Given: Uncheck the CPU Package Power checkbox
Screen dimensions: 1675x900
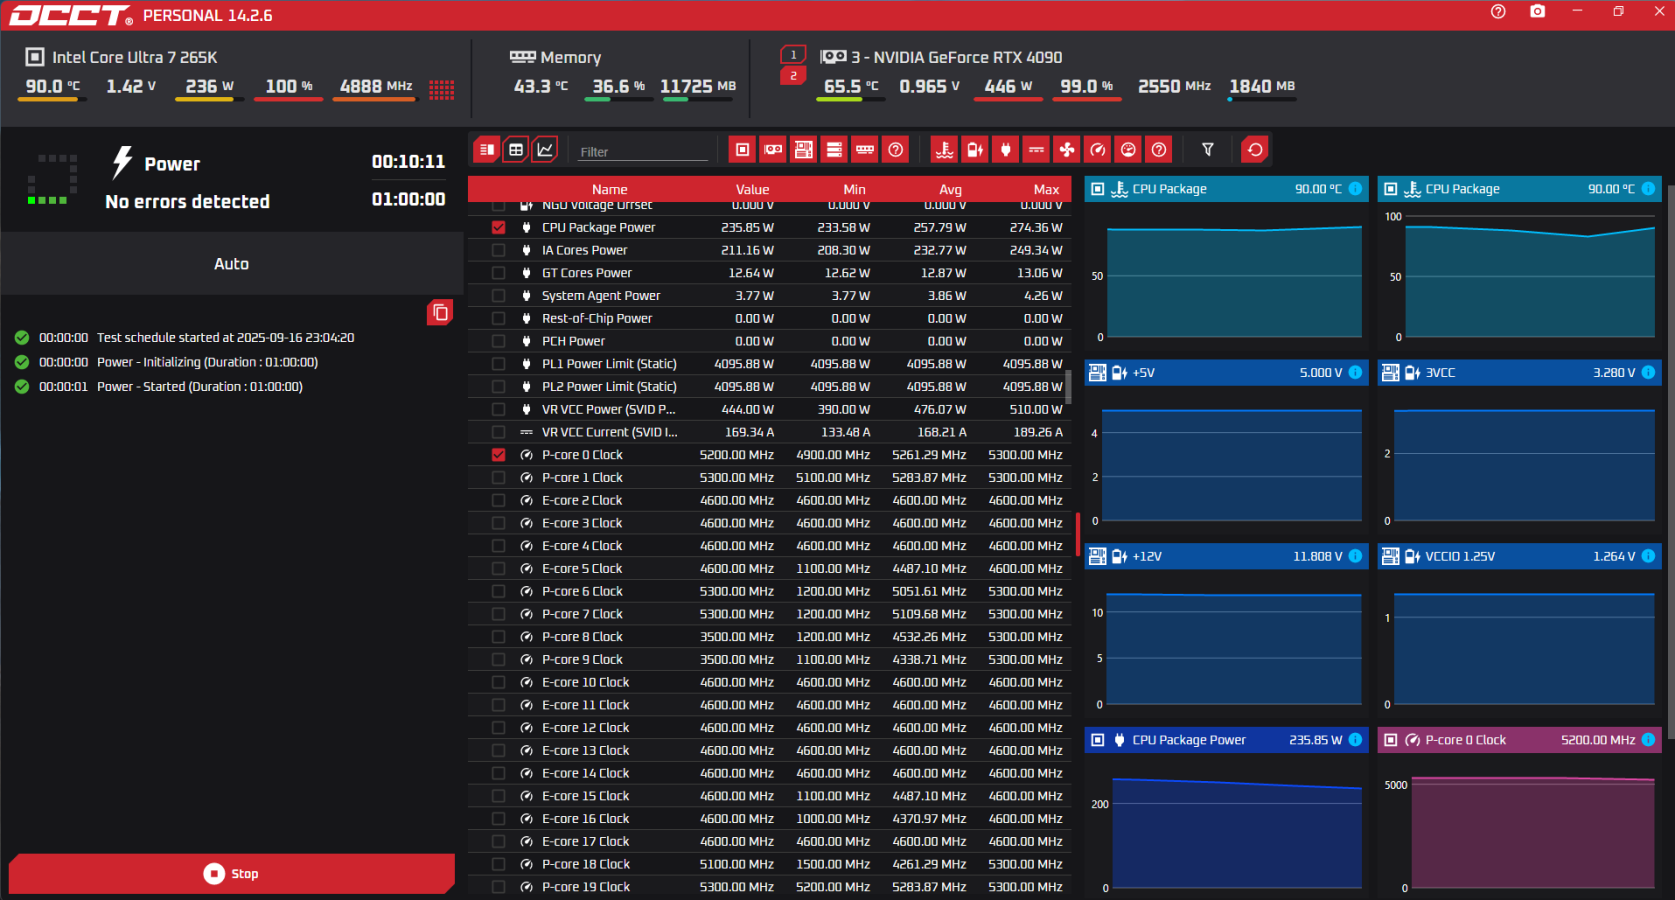Looking at the screenshot, I should (498, 228).
